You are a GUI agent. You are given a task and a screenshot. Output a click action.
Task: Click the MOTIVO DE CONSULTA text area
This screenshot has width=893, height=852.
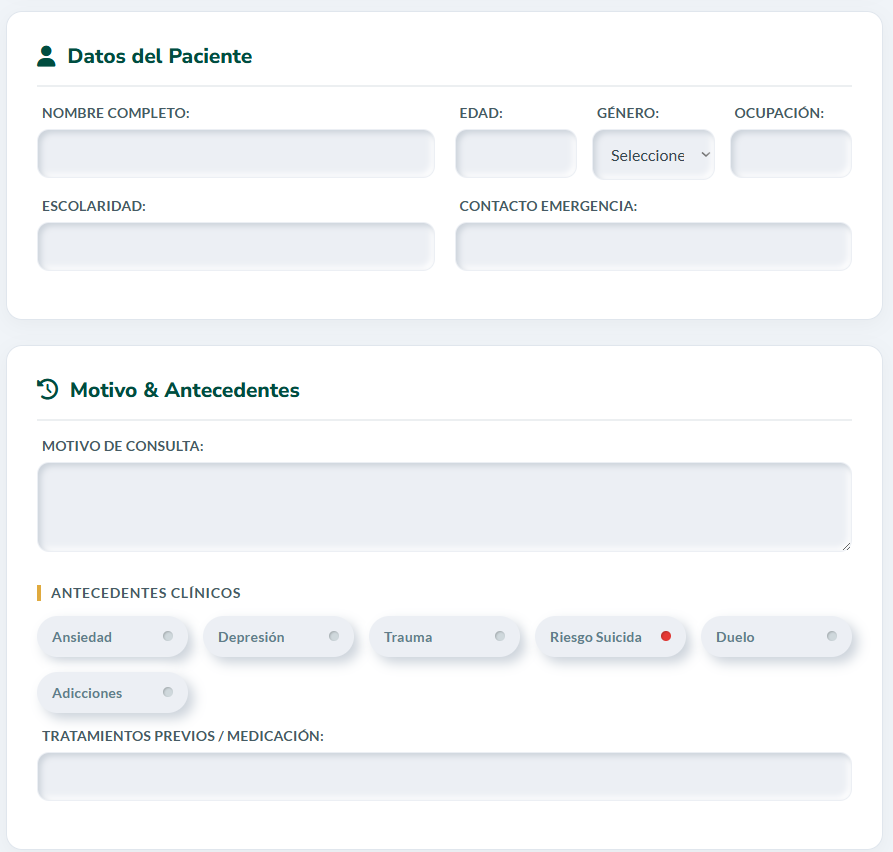click(444, 505)
